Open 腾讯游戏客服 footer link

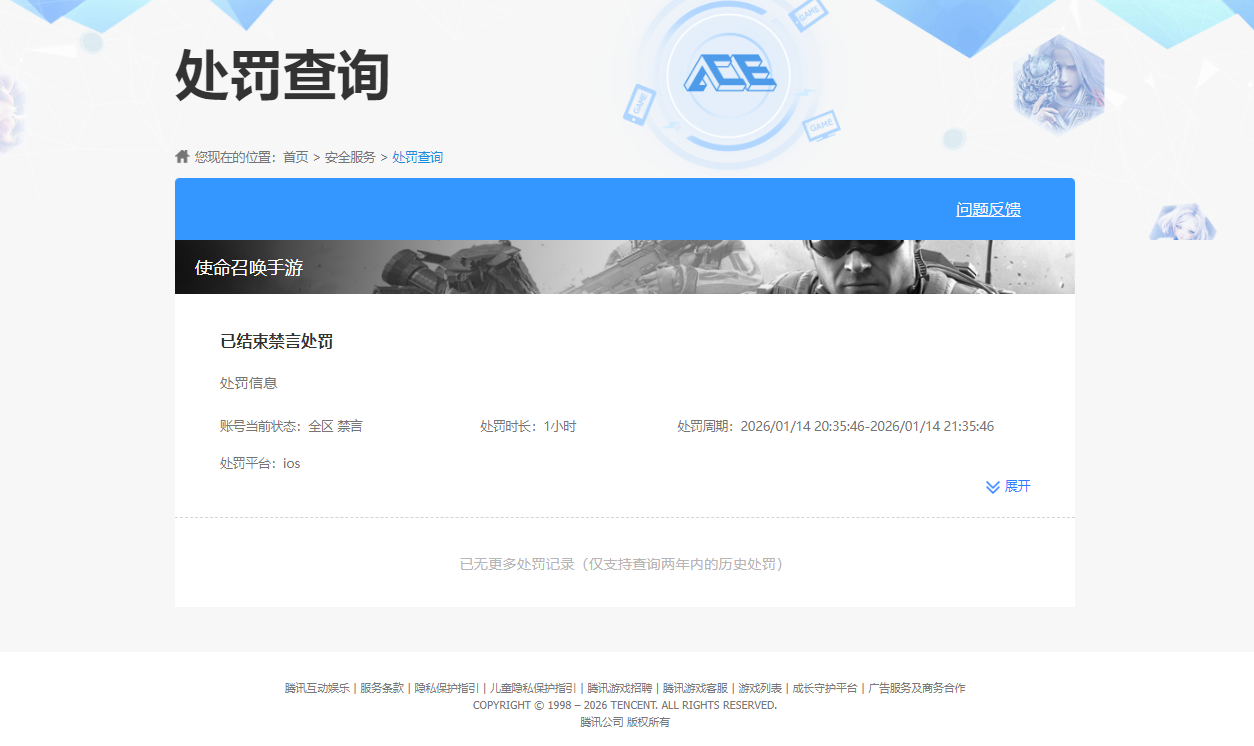pos(695,688)
